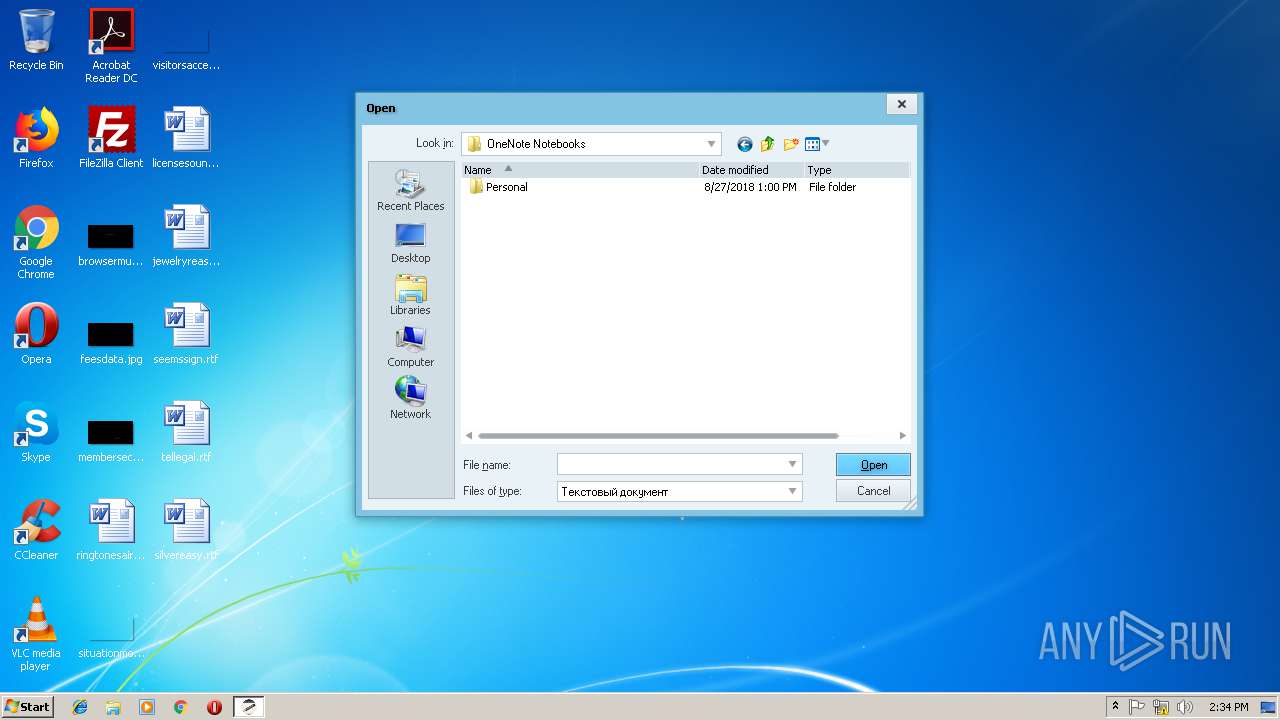Image resolution: width=1280 pixels, height=720 pixels.
Task: Select the licensesoun document on desktop
Action: tap(186, 138)
